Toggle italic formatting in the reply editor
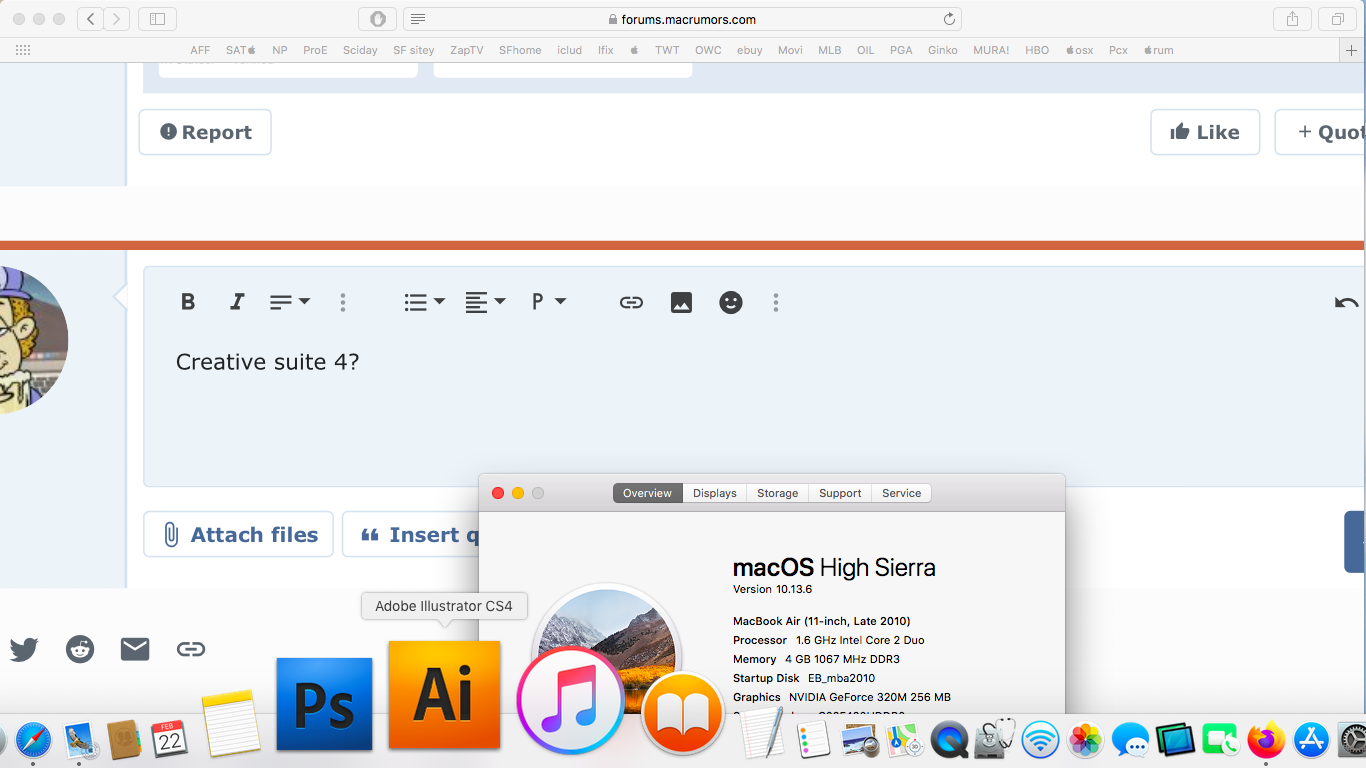The image size is (1366, 768). click(237, 302)
